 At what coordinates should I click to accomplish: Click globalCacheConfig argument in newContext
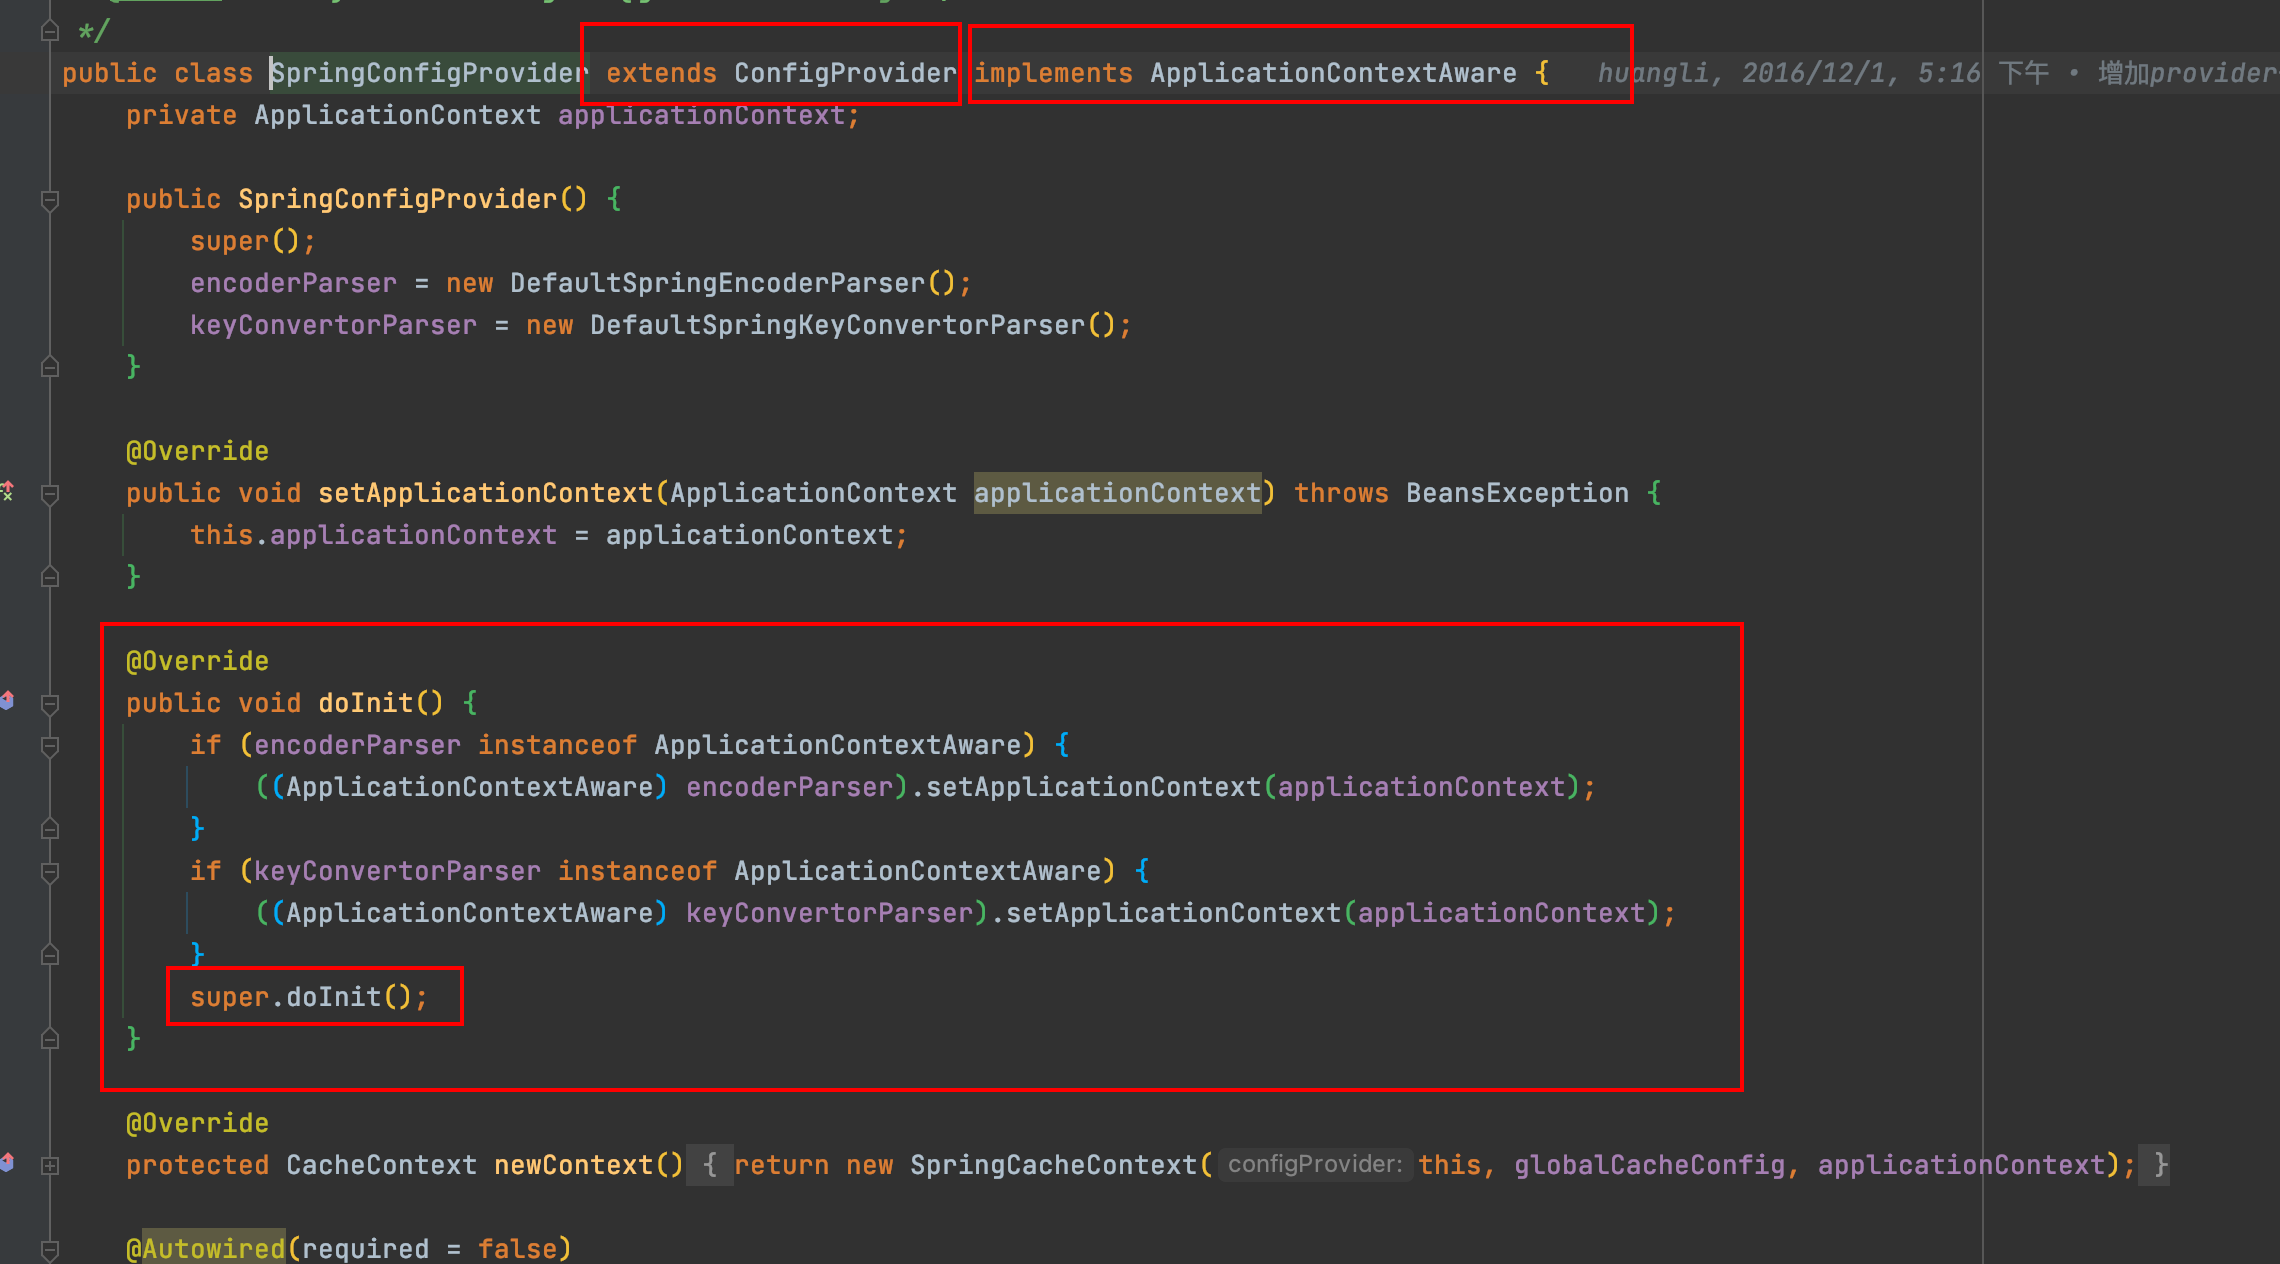1649,1165
